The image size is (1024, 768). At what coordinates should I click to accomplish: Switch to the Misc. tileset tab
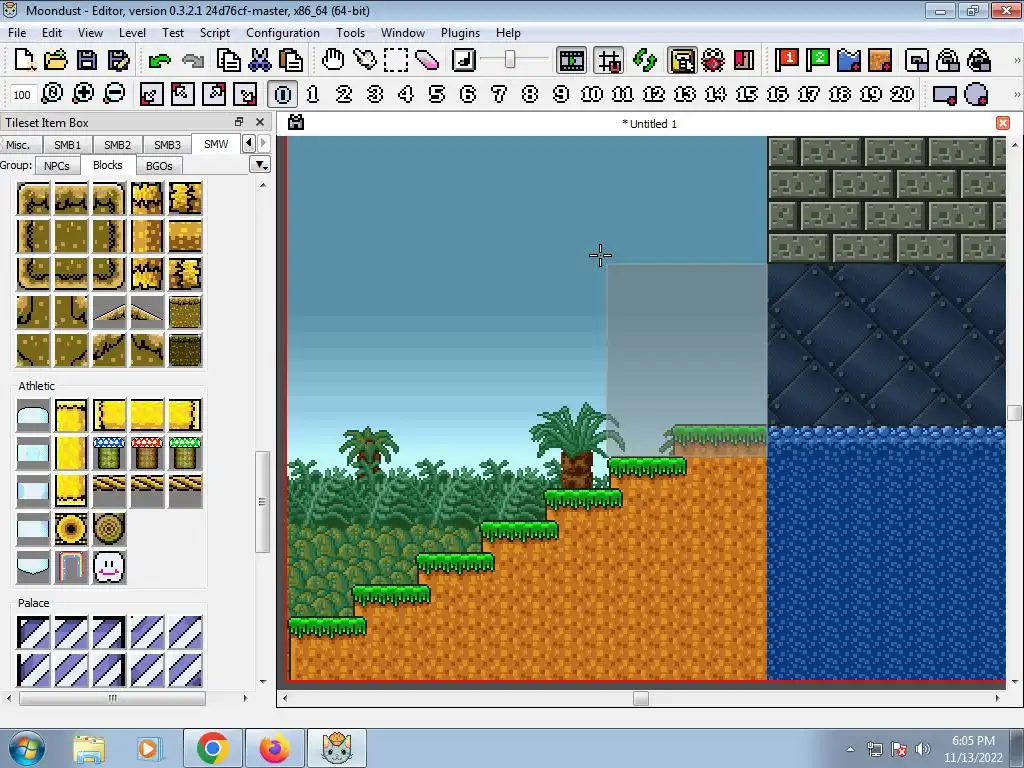click(18, 144)
